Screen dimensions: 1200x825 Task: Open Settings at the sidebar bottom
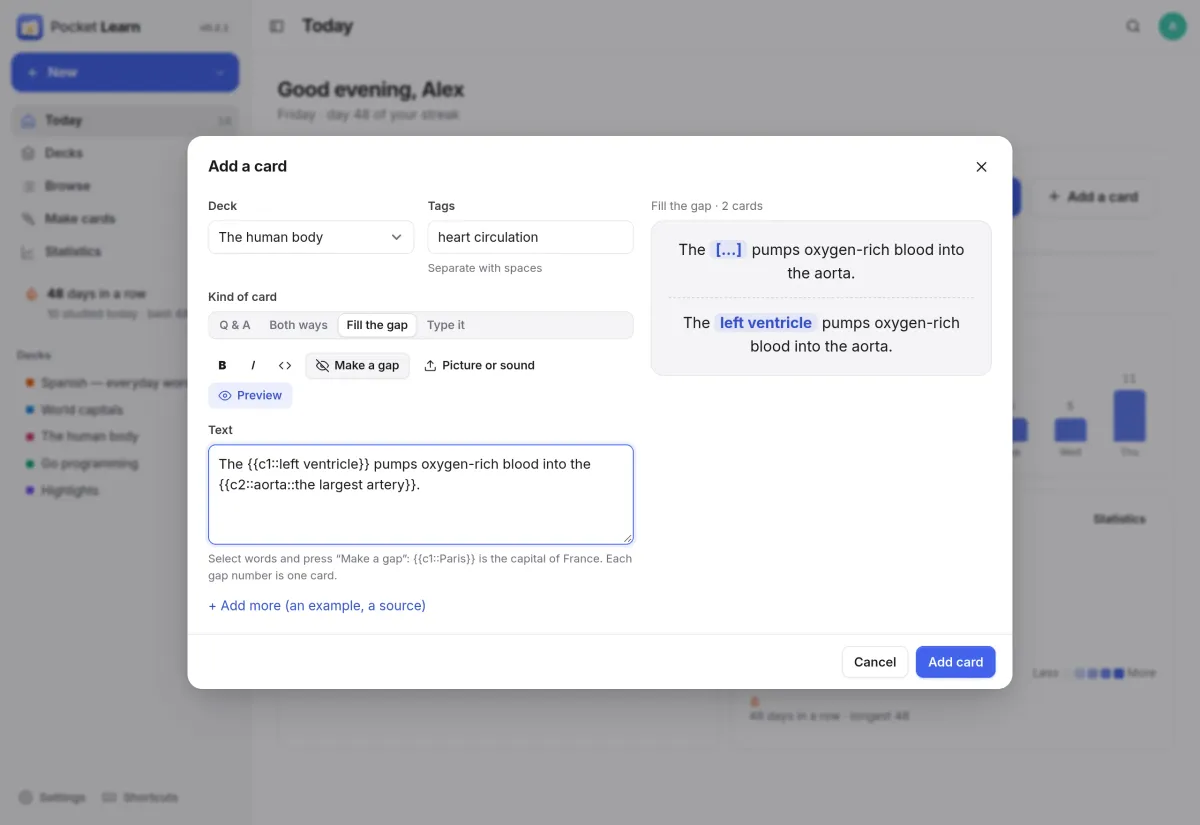pos(52,798)
